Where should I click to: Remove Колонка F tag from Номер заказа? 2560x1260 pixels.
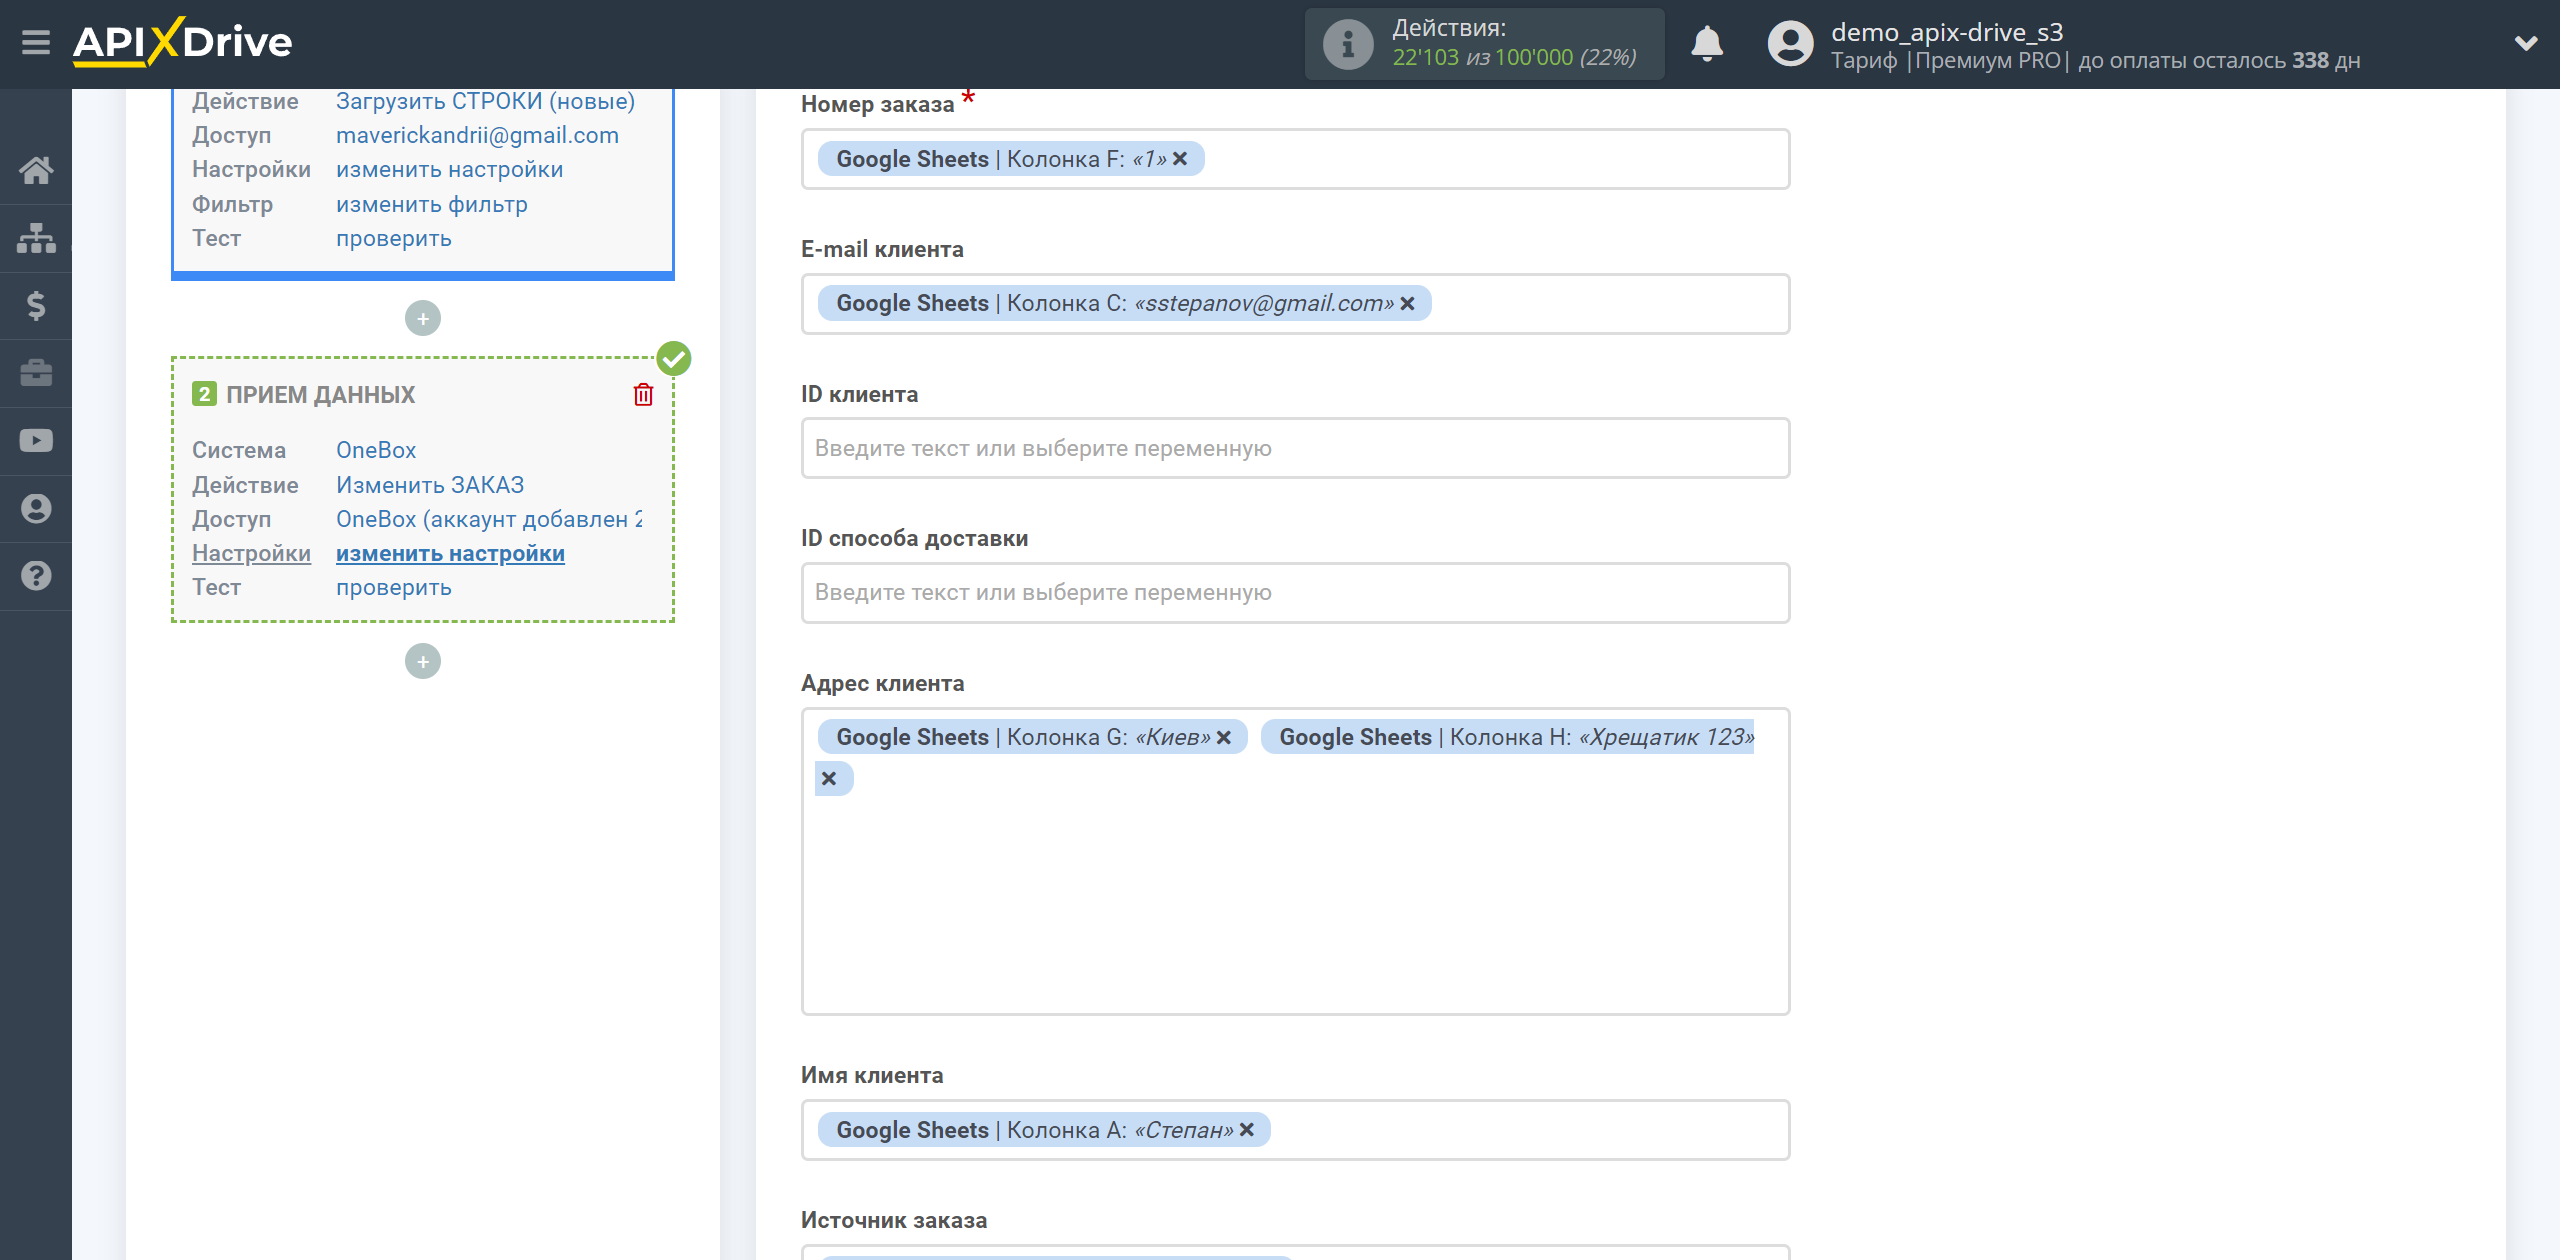click(x=1180, y=159)
